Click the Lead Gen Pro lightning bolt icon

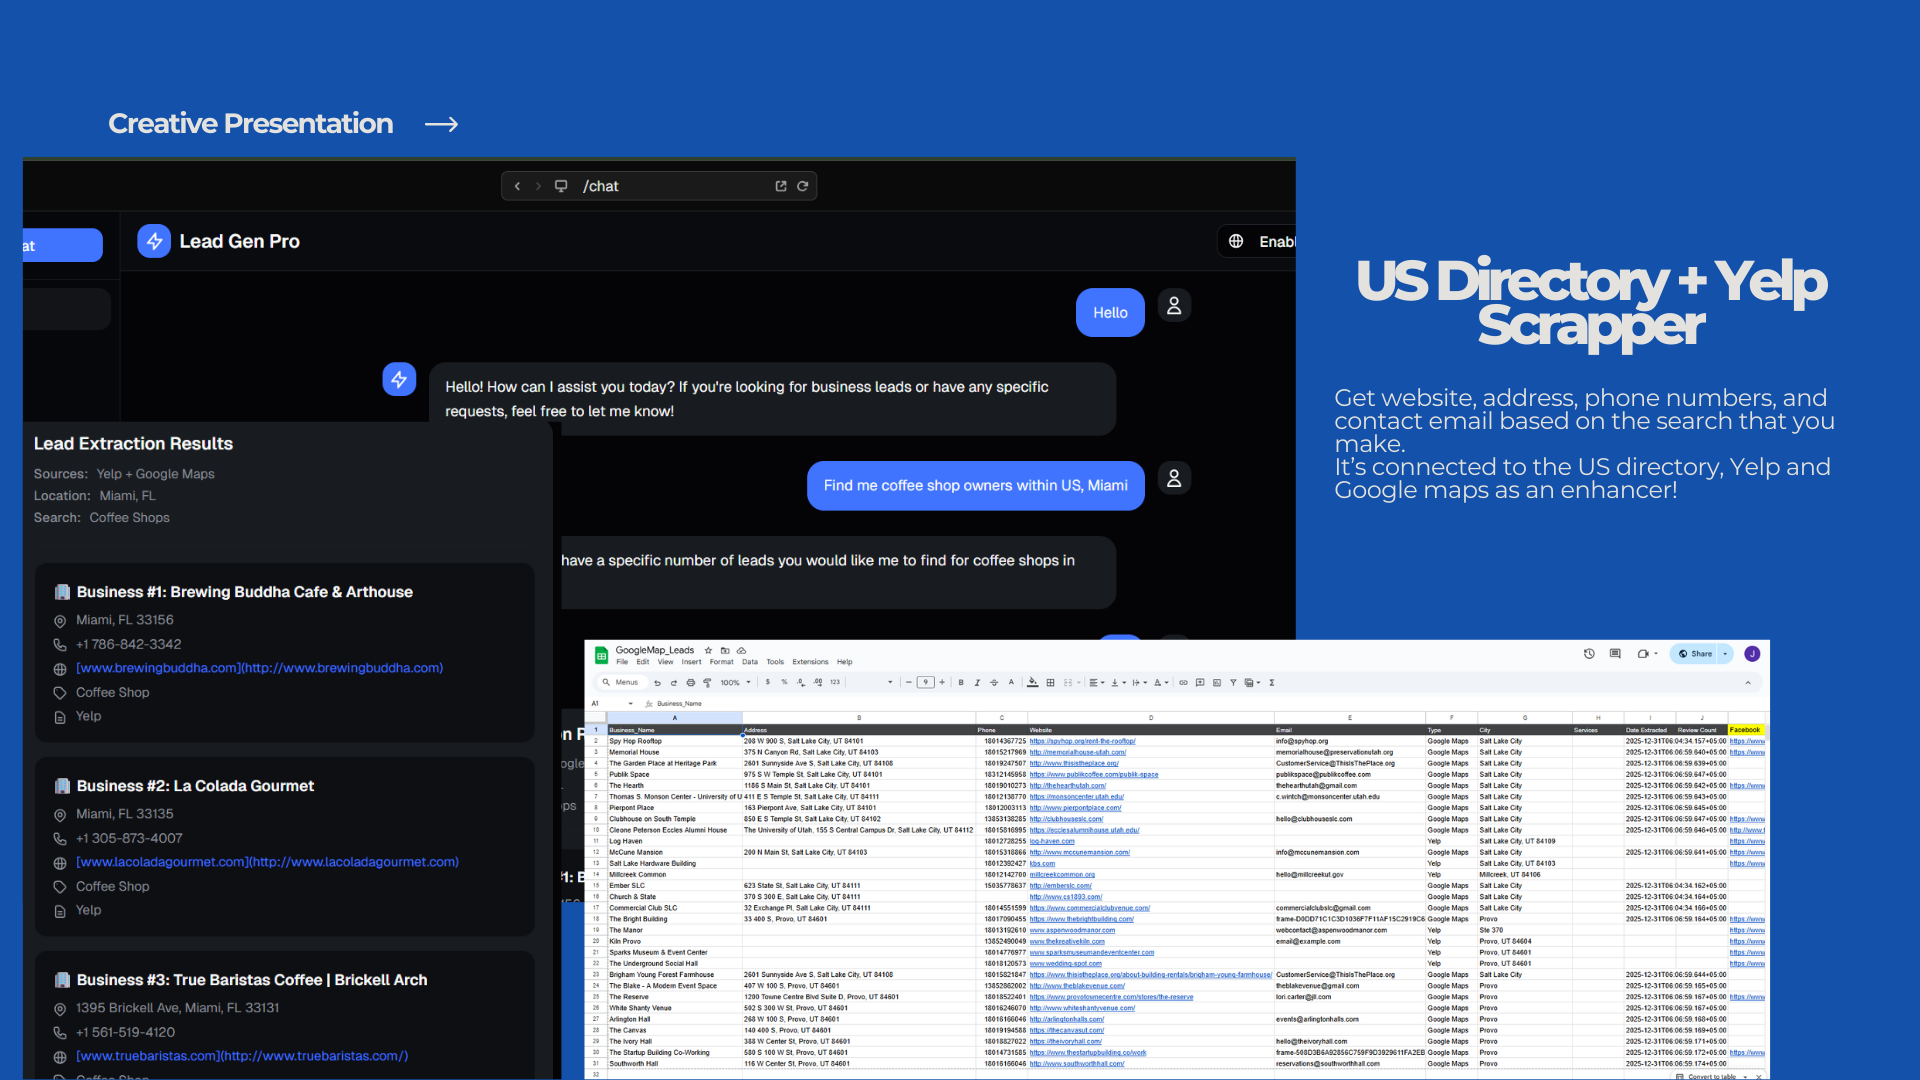(x=154, y=241)
